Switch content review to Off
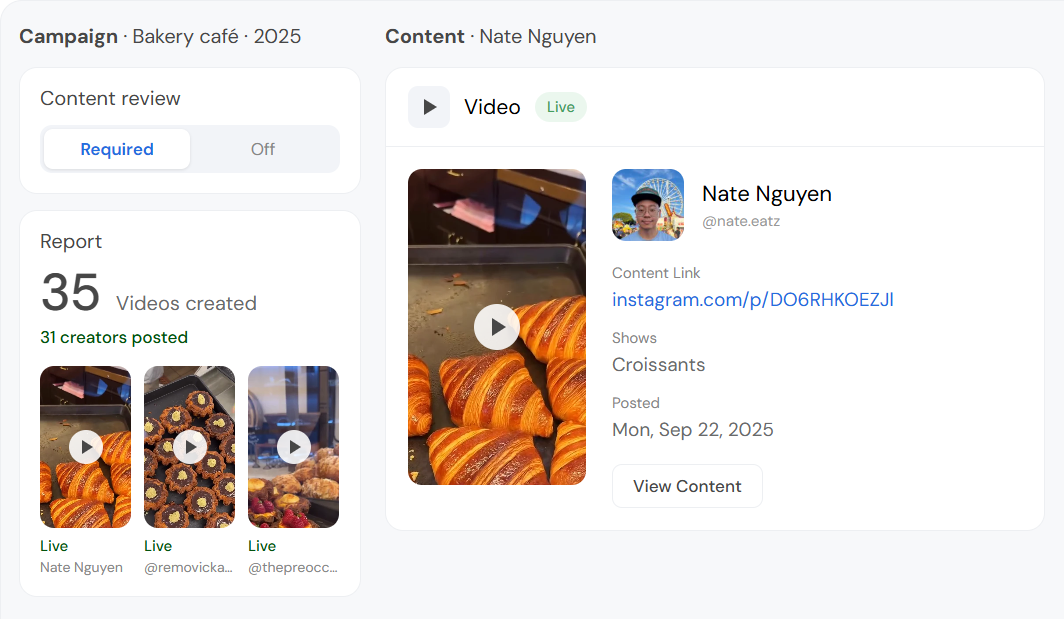 click(263, 149)
